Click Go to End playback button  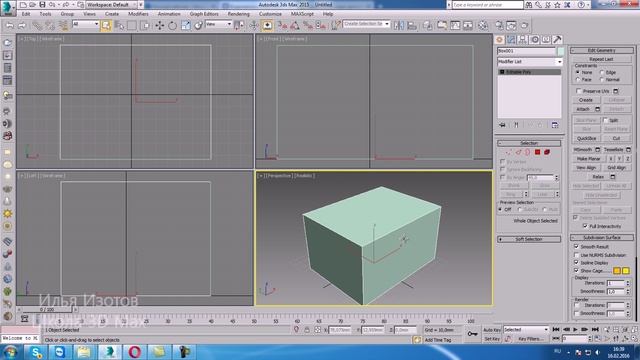(x=595, y=329)
